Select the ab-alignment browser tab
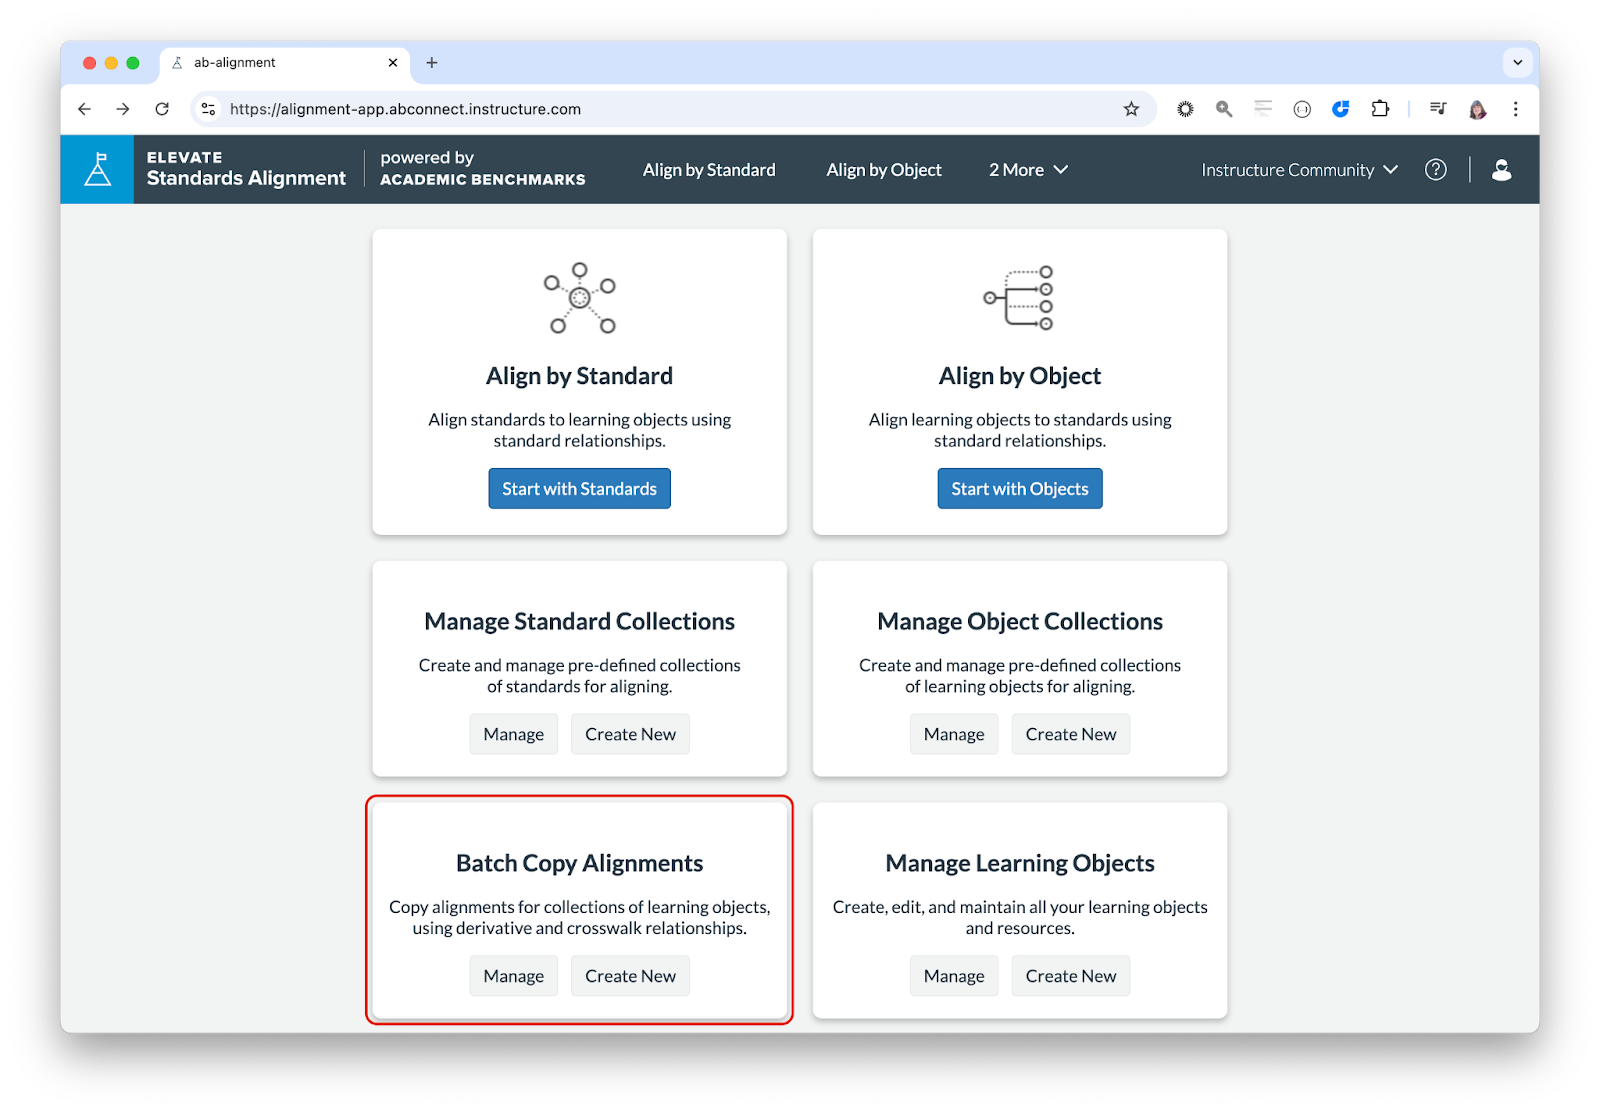The width and height of the screenshot is (1600, 1113). coord(285,62)
